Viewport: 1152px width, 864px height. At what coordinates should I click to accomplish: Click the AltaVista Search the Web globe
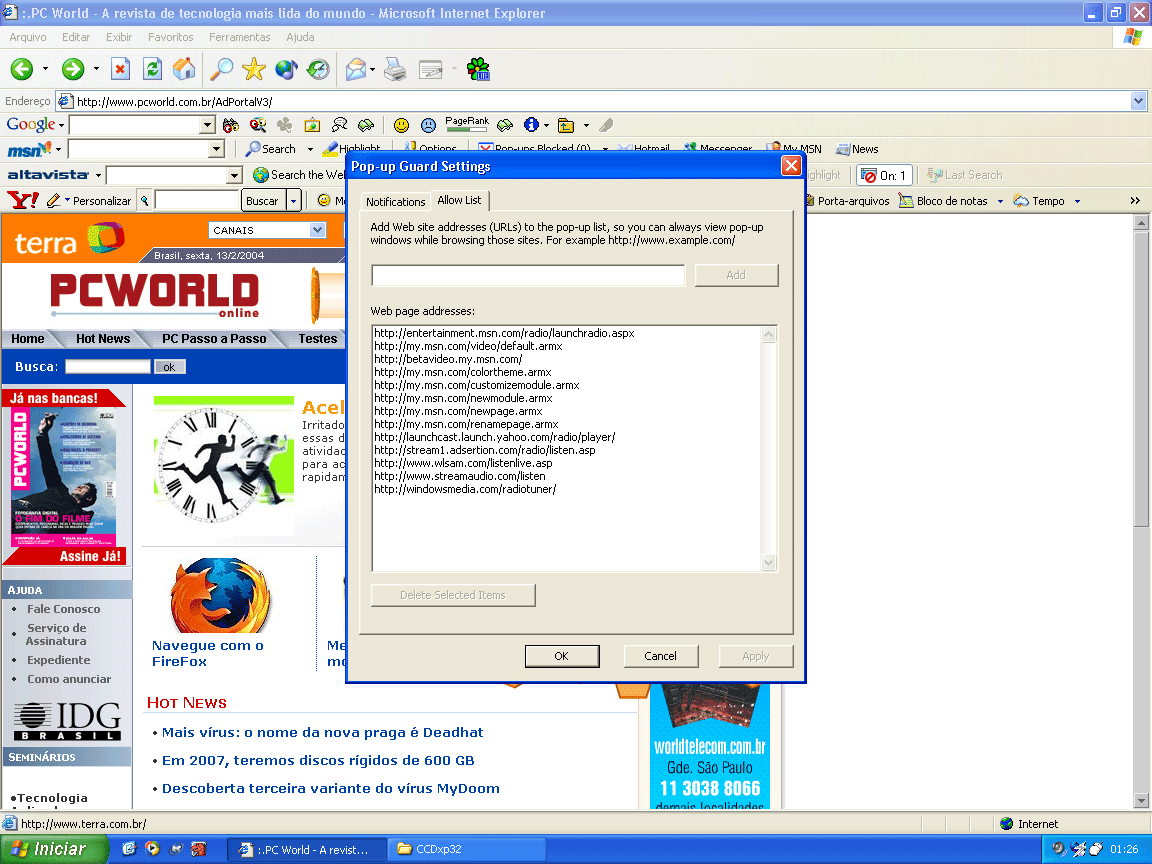[x=260, y=175]
